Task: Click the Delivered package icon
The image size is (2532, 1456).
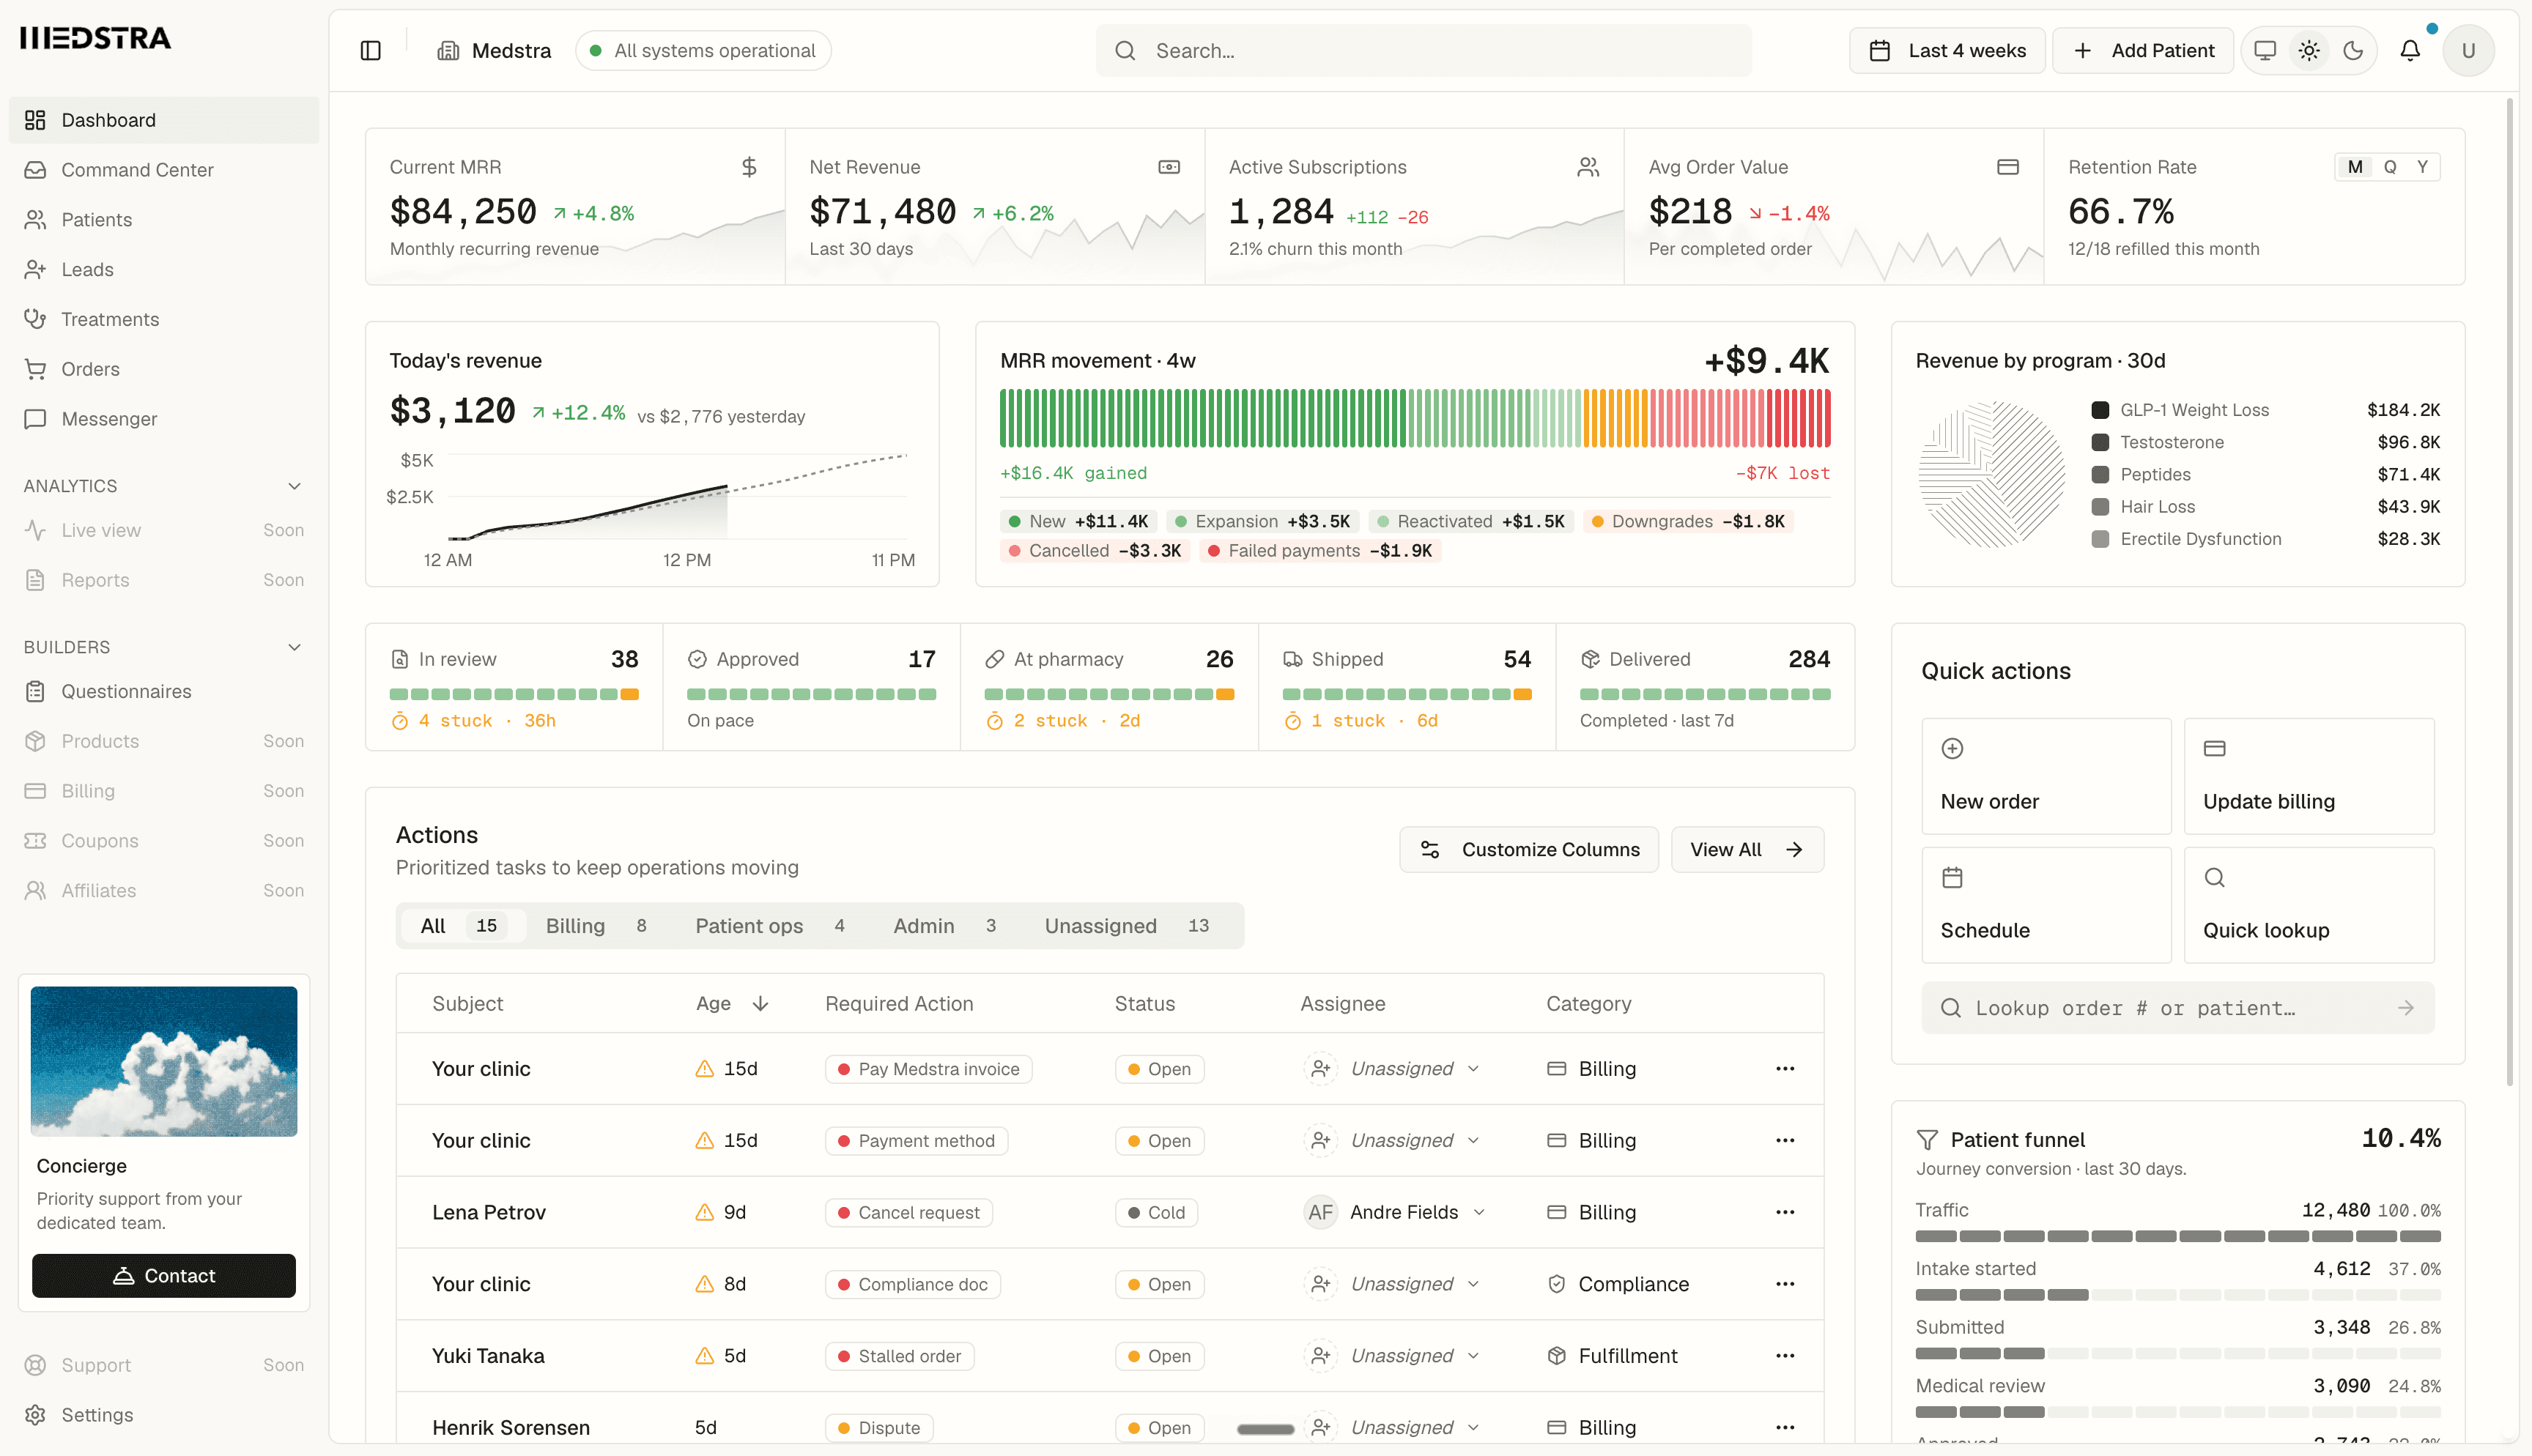Action: click(x=1590, y=659)
